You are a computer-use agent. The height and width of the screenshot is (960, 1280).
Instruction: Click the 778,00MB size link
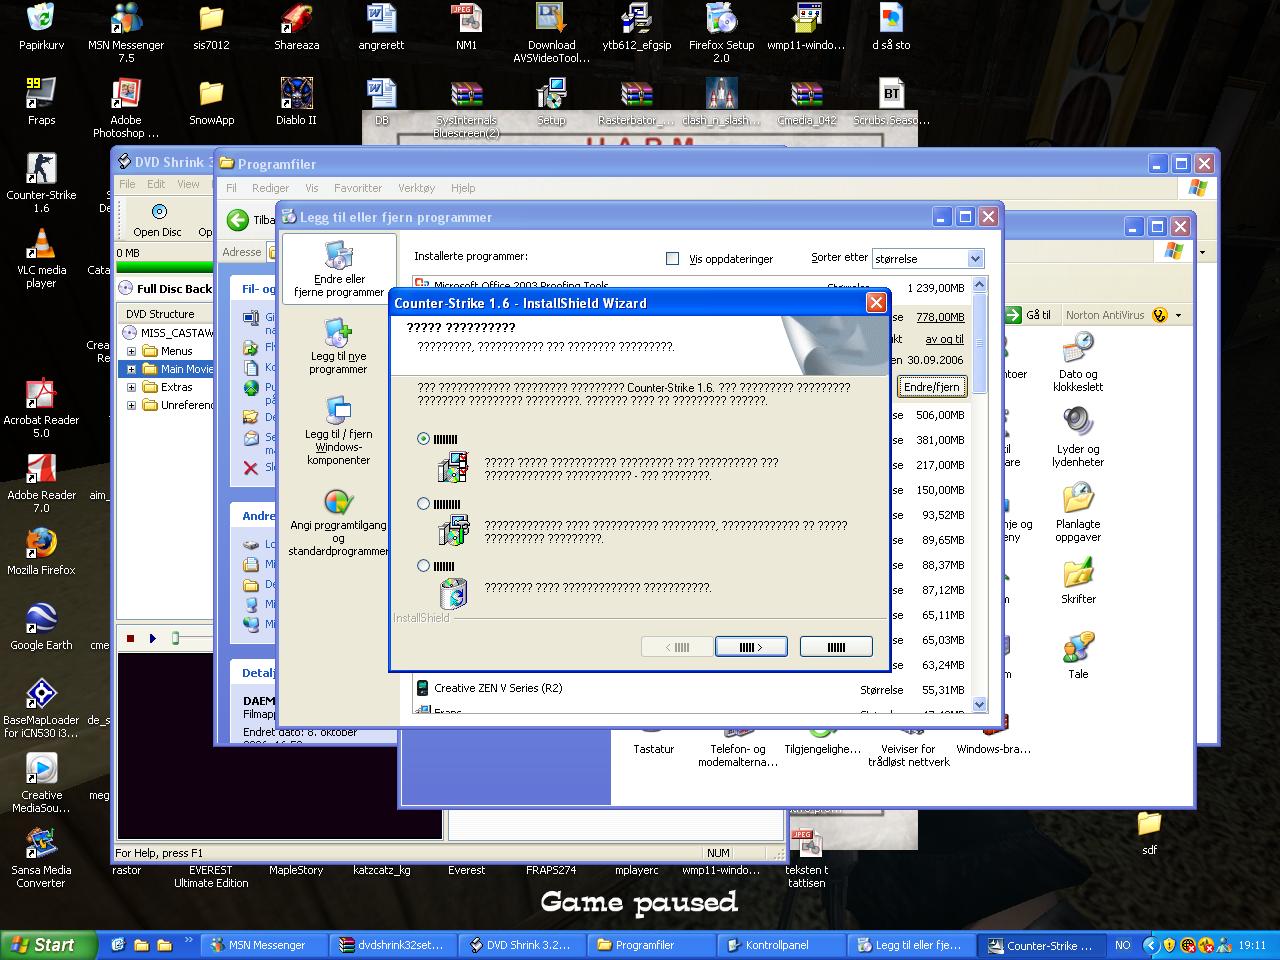click(x=940, y=317)
